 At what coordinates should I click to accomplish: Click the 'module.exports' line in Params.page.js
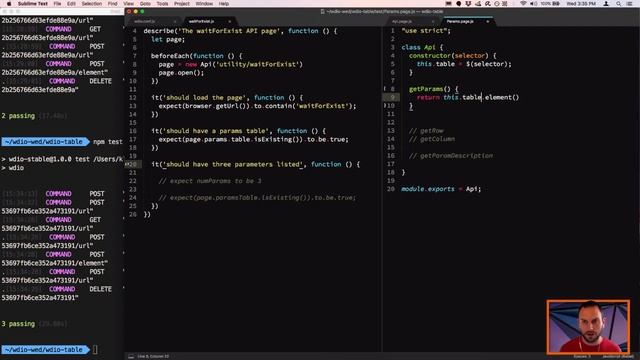point(441,189)
